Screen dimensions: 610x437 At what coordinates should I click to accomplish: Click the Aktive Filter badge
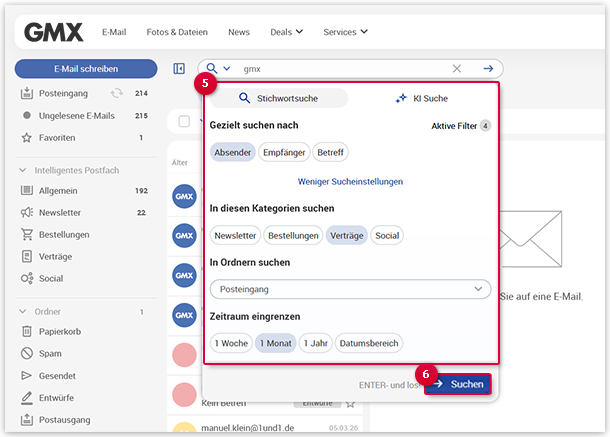tap(485, 126)
